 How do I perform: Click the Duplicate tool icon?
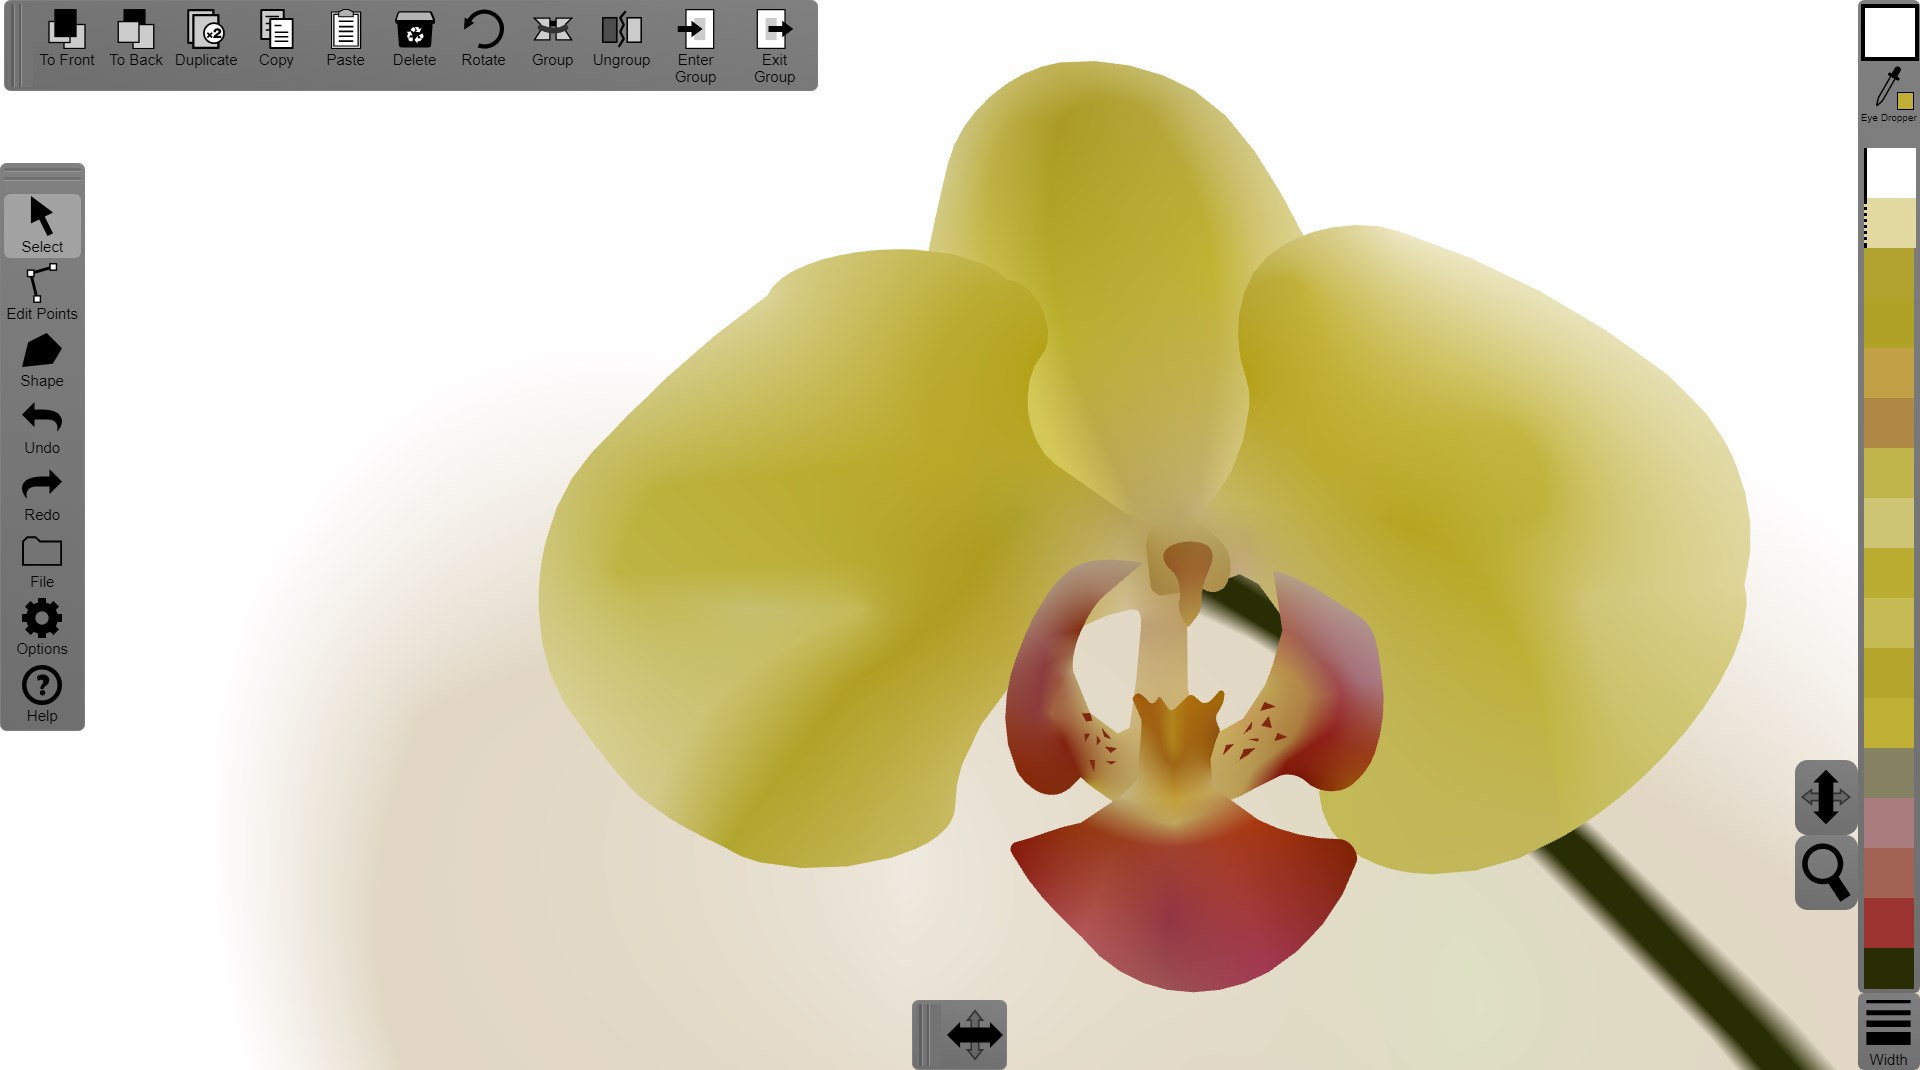click(x=205, y=40)
